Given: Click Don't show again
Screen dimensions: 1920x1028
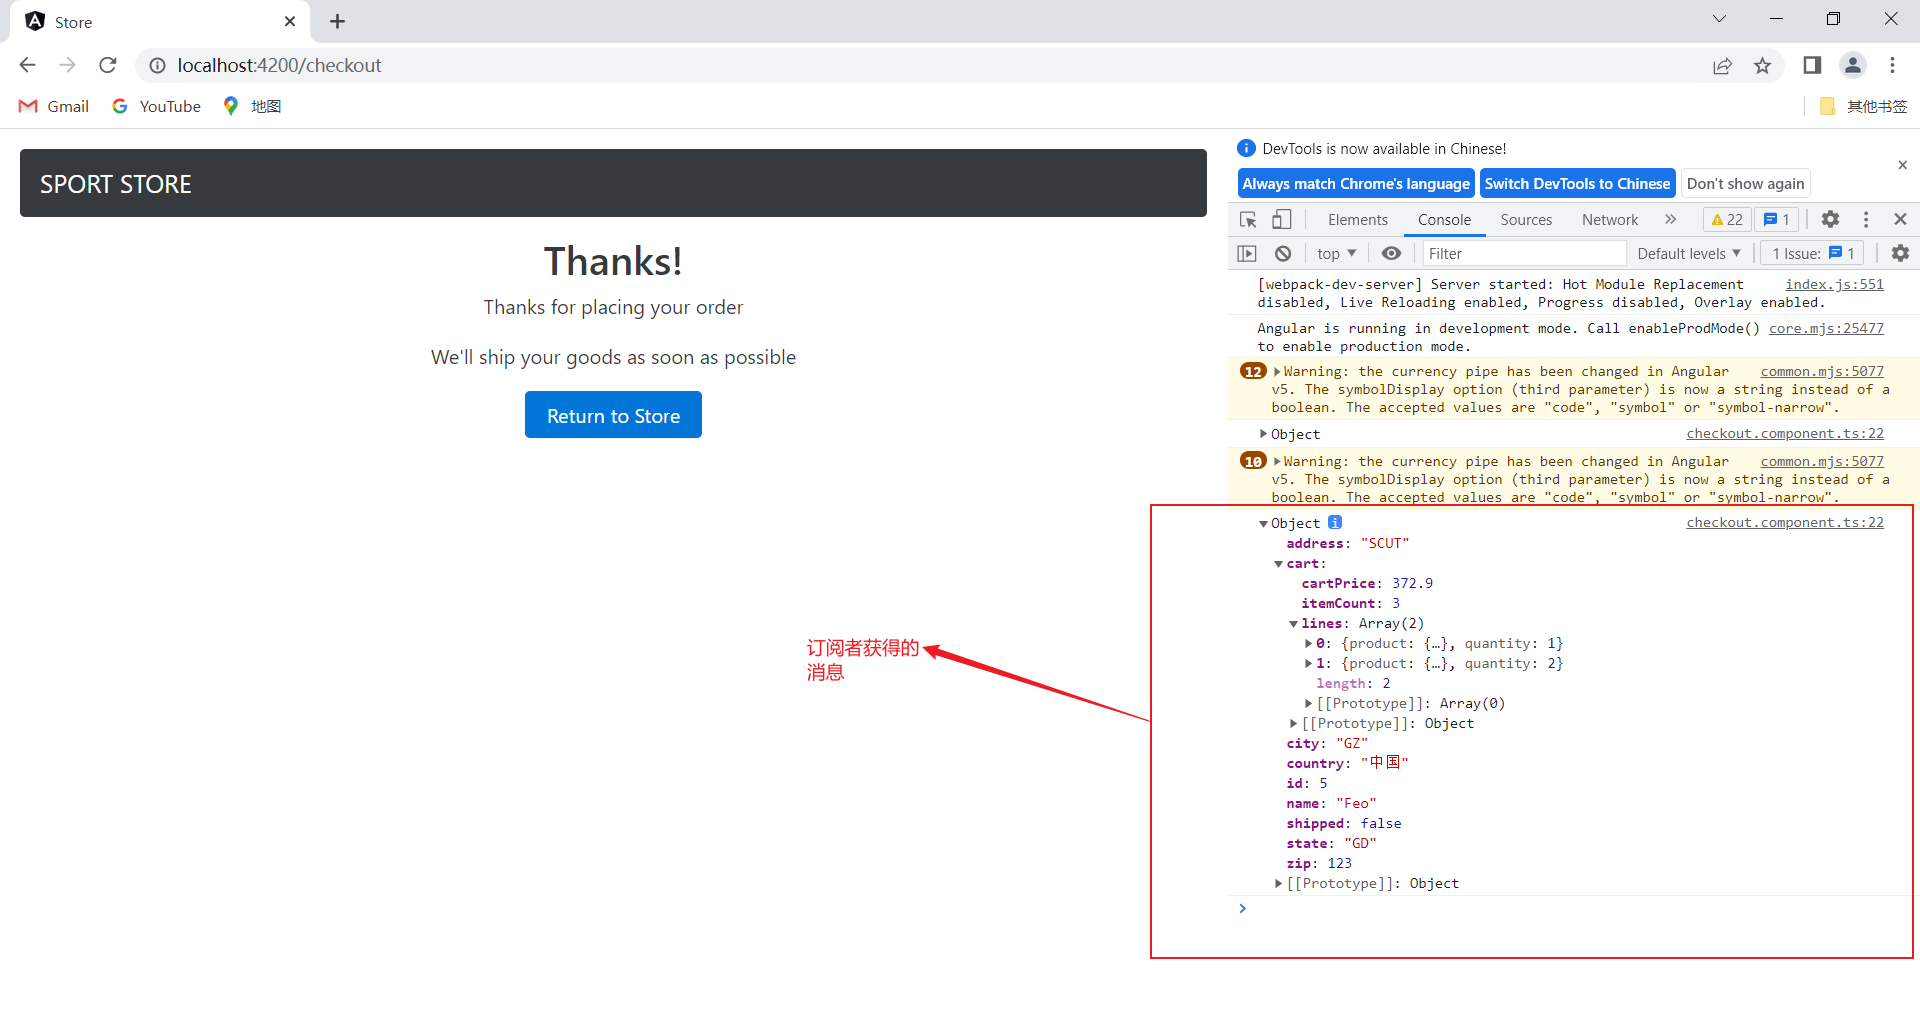Looking at the screenshot, I should click(1745, 184).
